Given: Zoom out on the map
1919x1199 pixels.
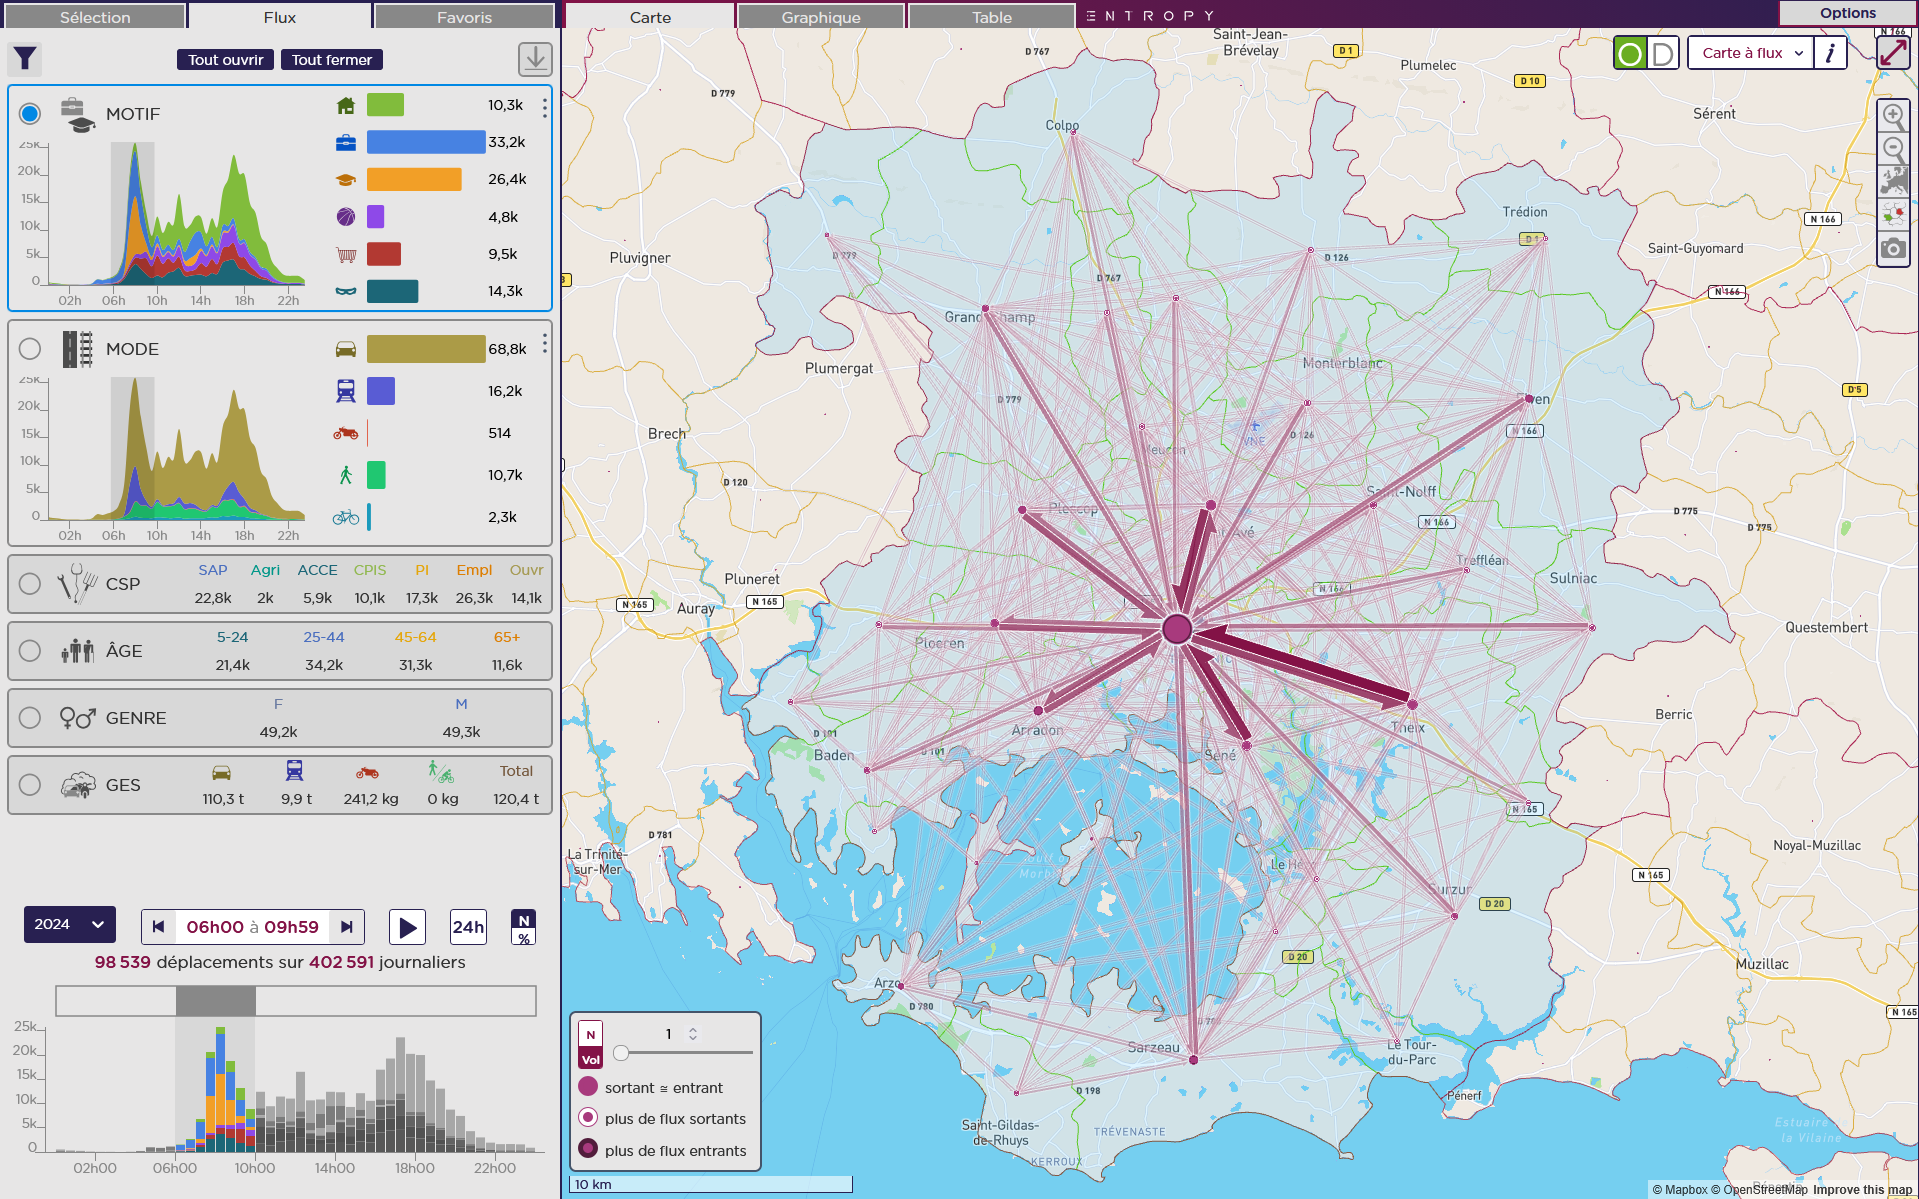Looking at the screenshot, I should [1893, 149].
